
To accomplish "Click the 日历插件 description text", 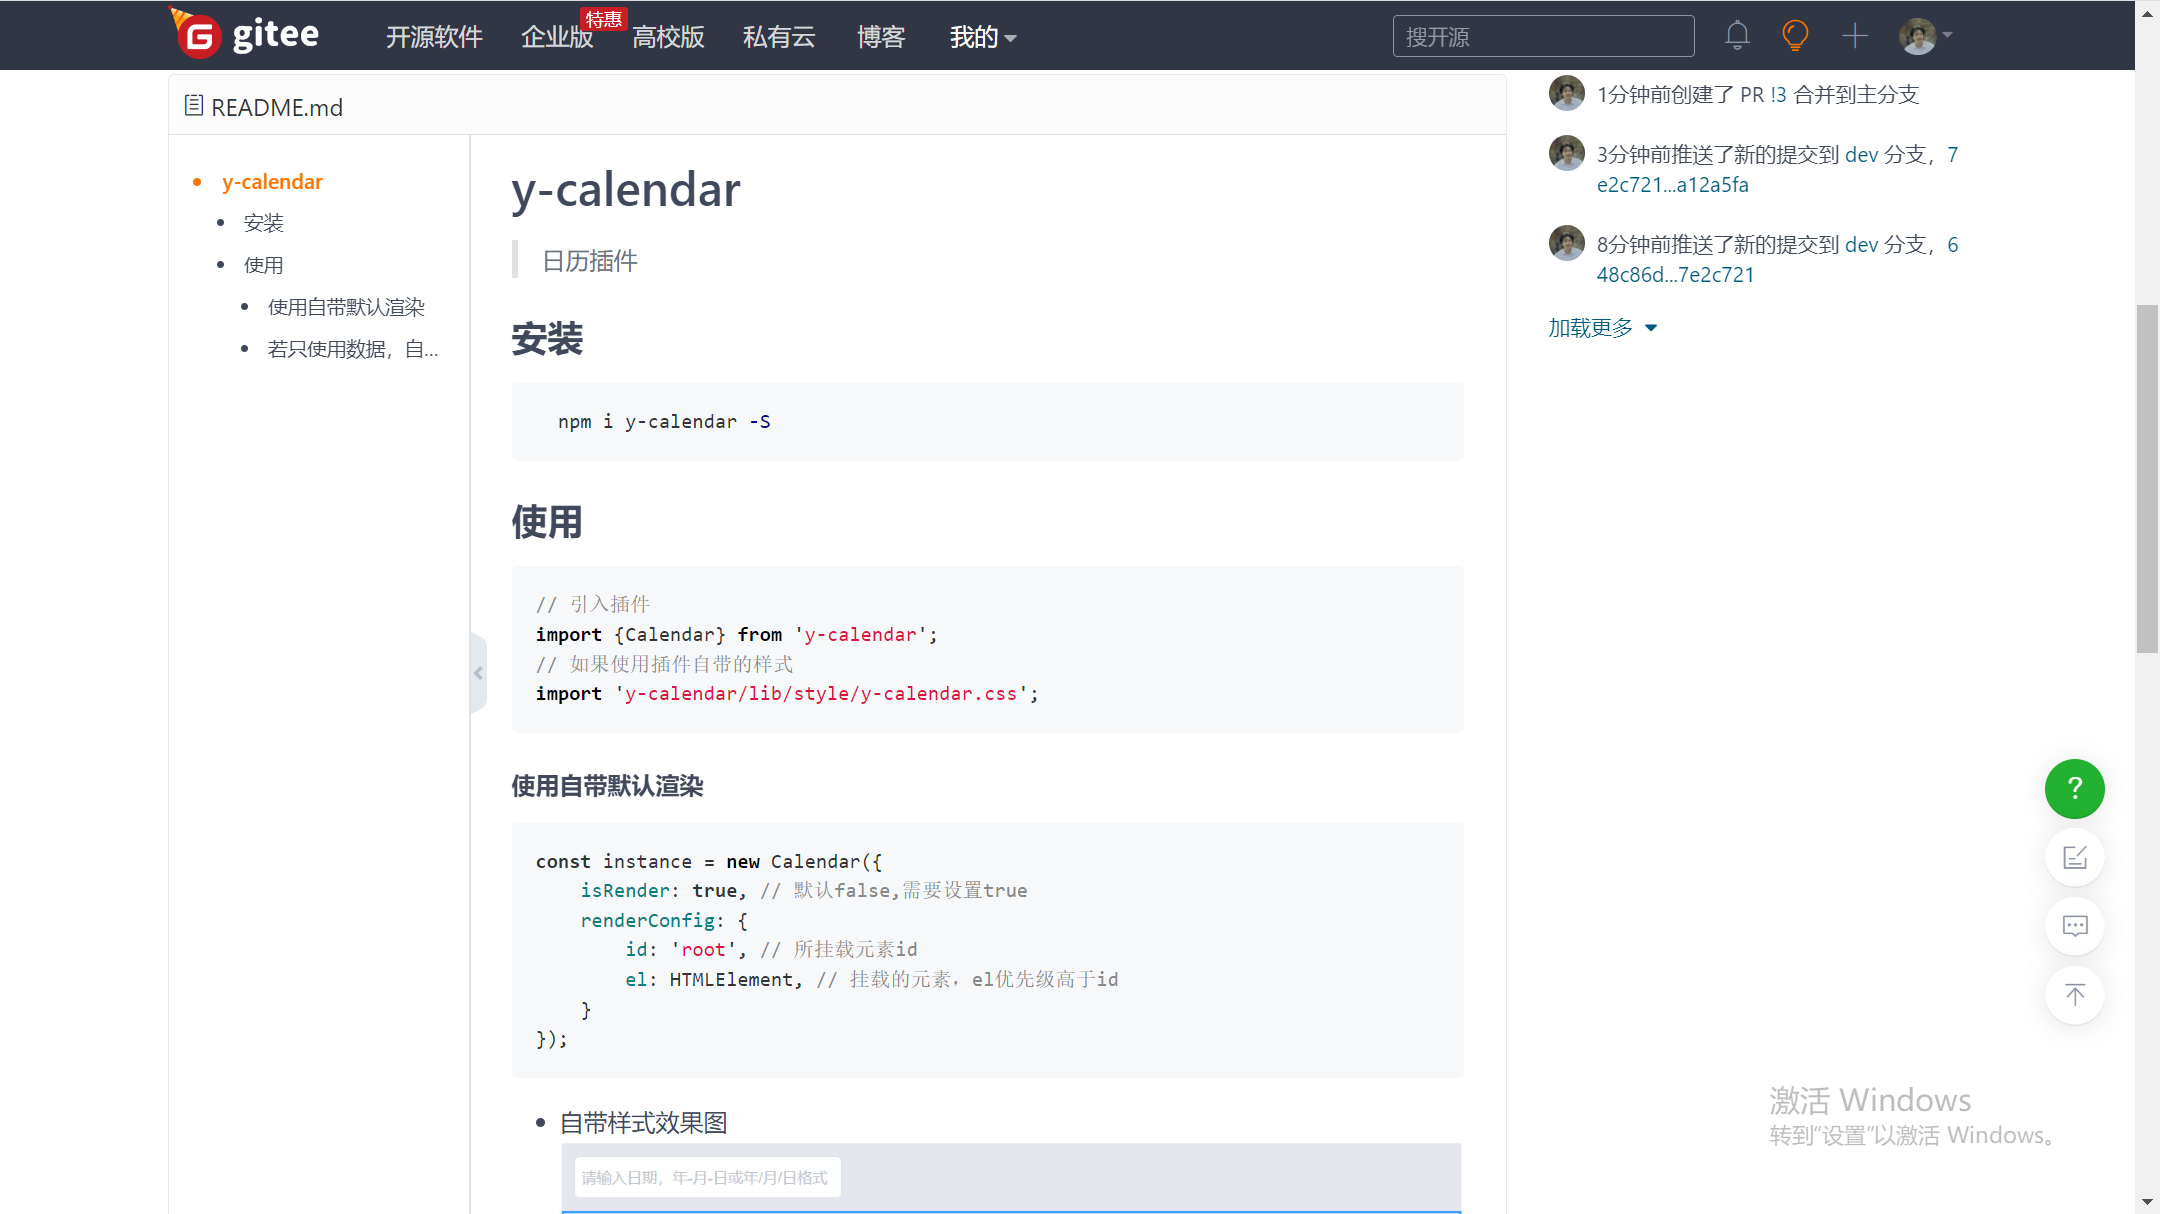I will 590,261.
